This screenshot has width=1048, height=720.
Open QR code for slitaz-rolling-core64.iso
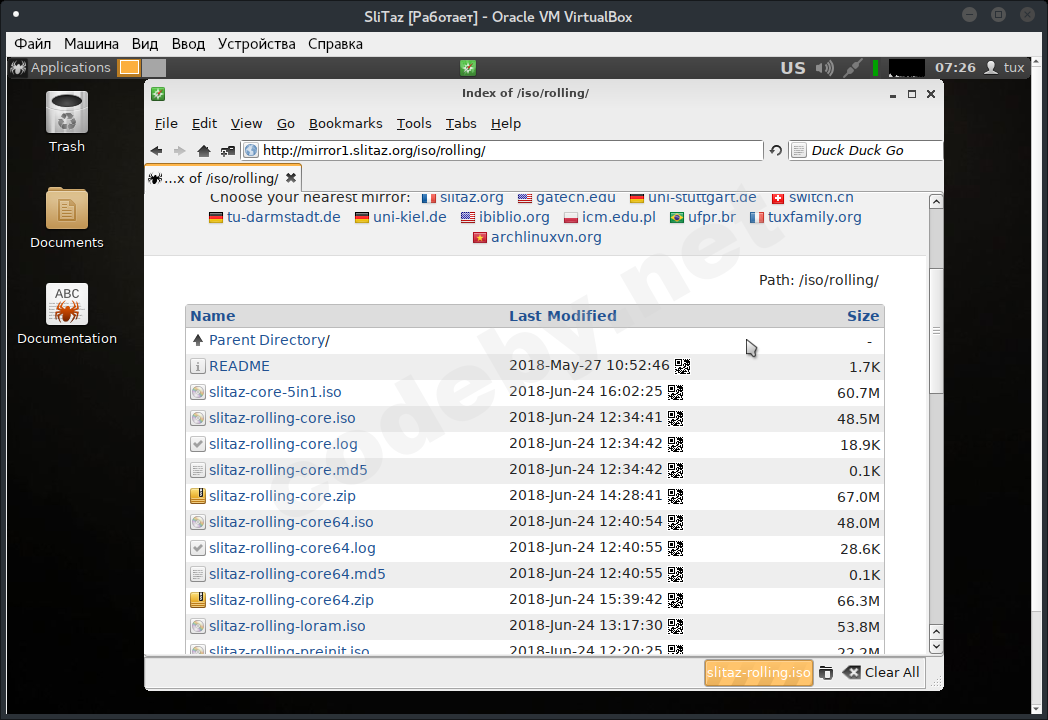pyautogui.click(x=675, y=522)
